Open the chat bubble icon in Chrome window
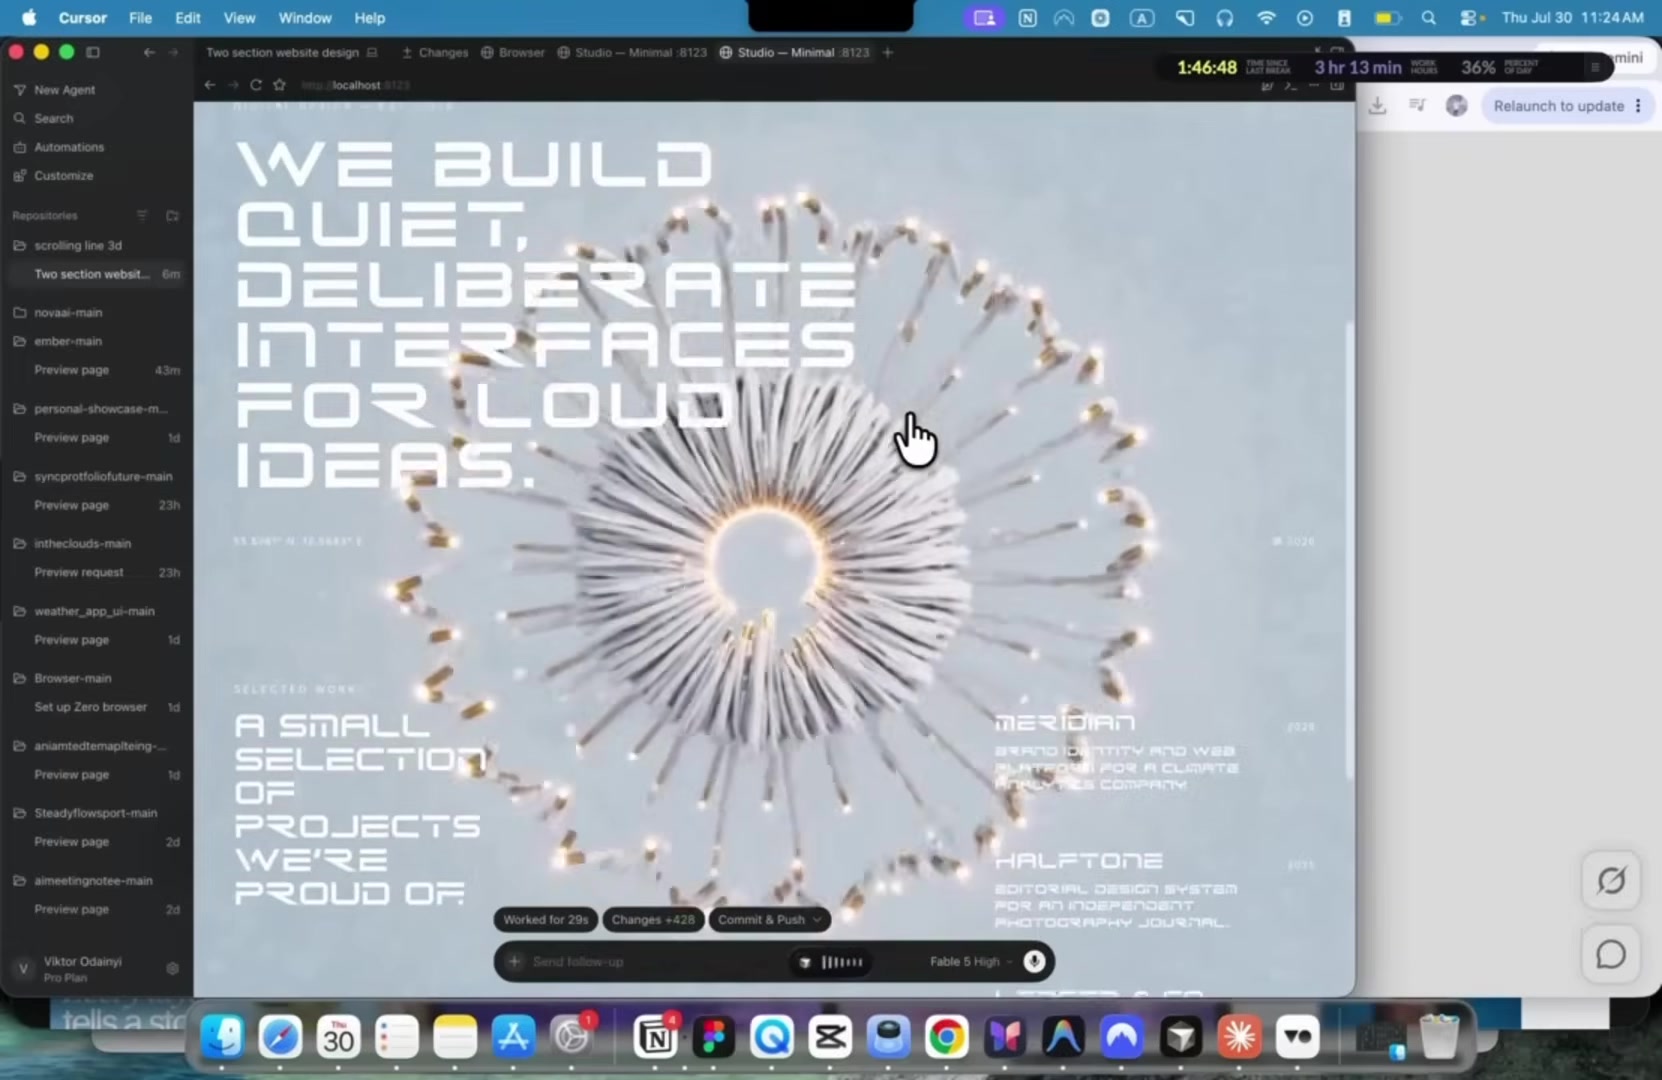 1610,954
